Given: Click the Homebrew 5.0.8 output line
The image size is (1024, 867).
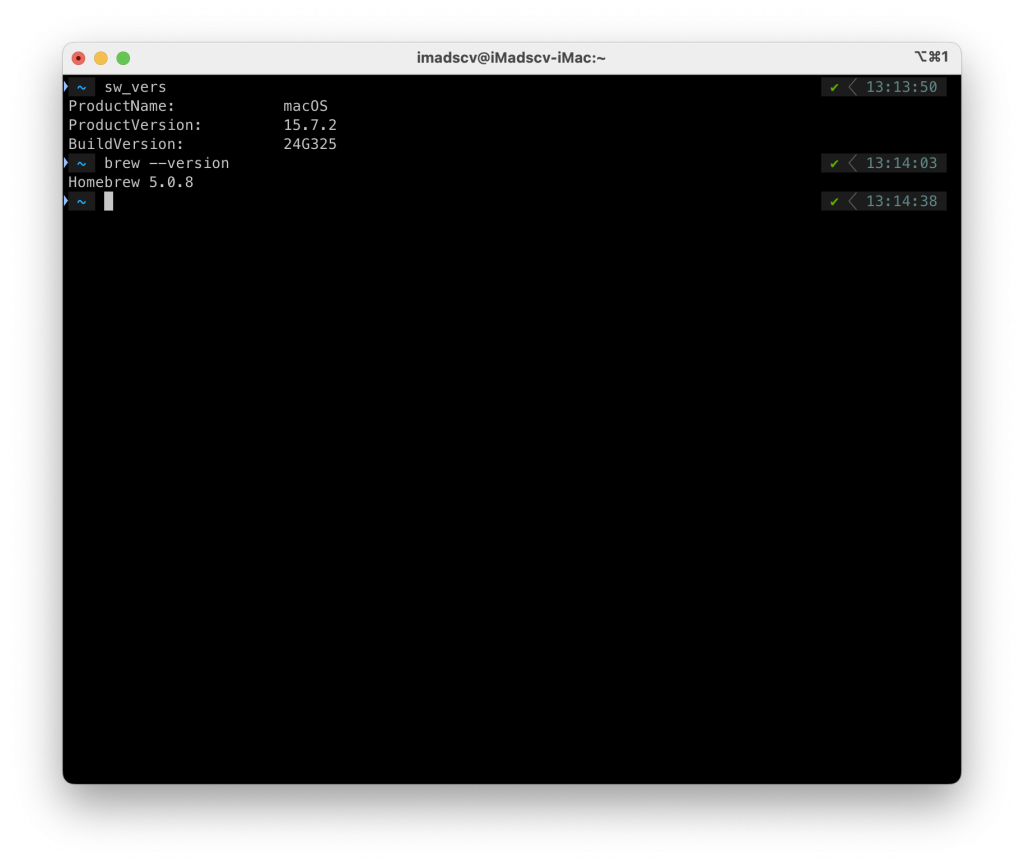Looking at the screenshot, I should pos(130,183).
